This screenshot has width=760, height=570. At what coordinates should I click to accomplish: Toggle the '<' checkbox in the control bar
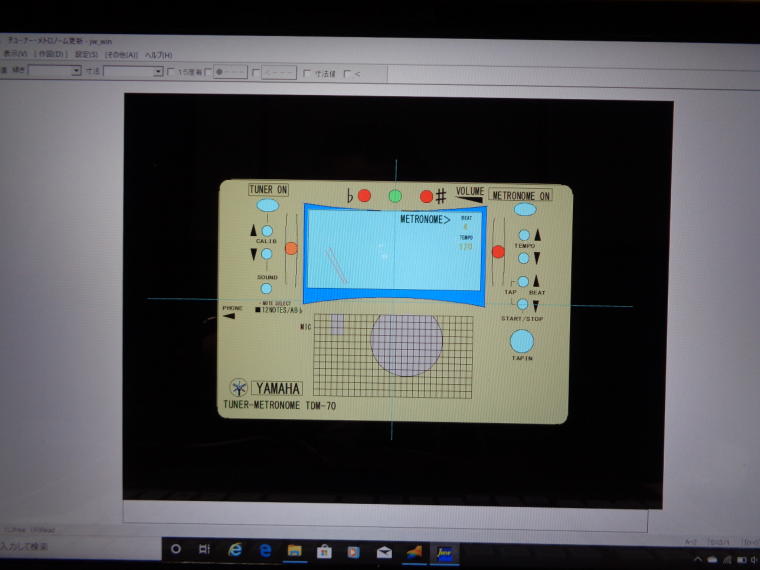point(347,74)
